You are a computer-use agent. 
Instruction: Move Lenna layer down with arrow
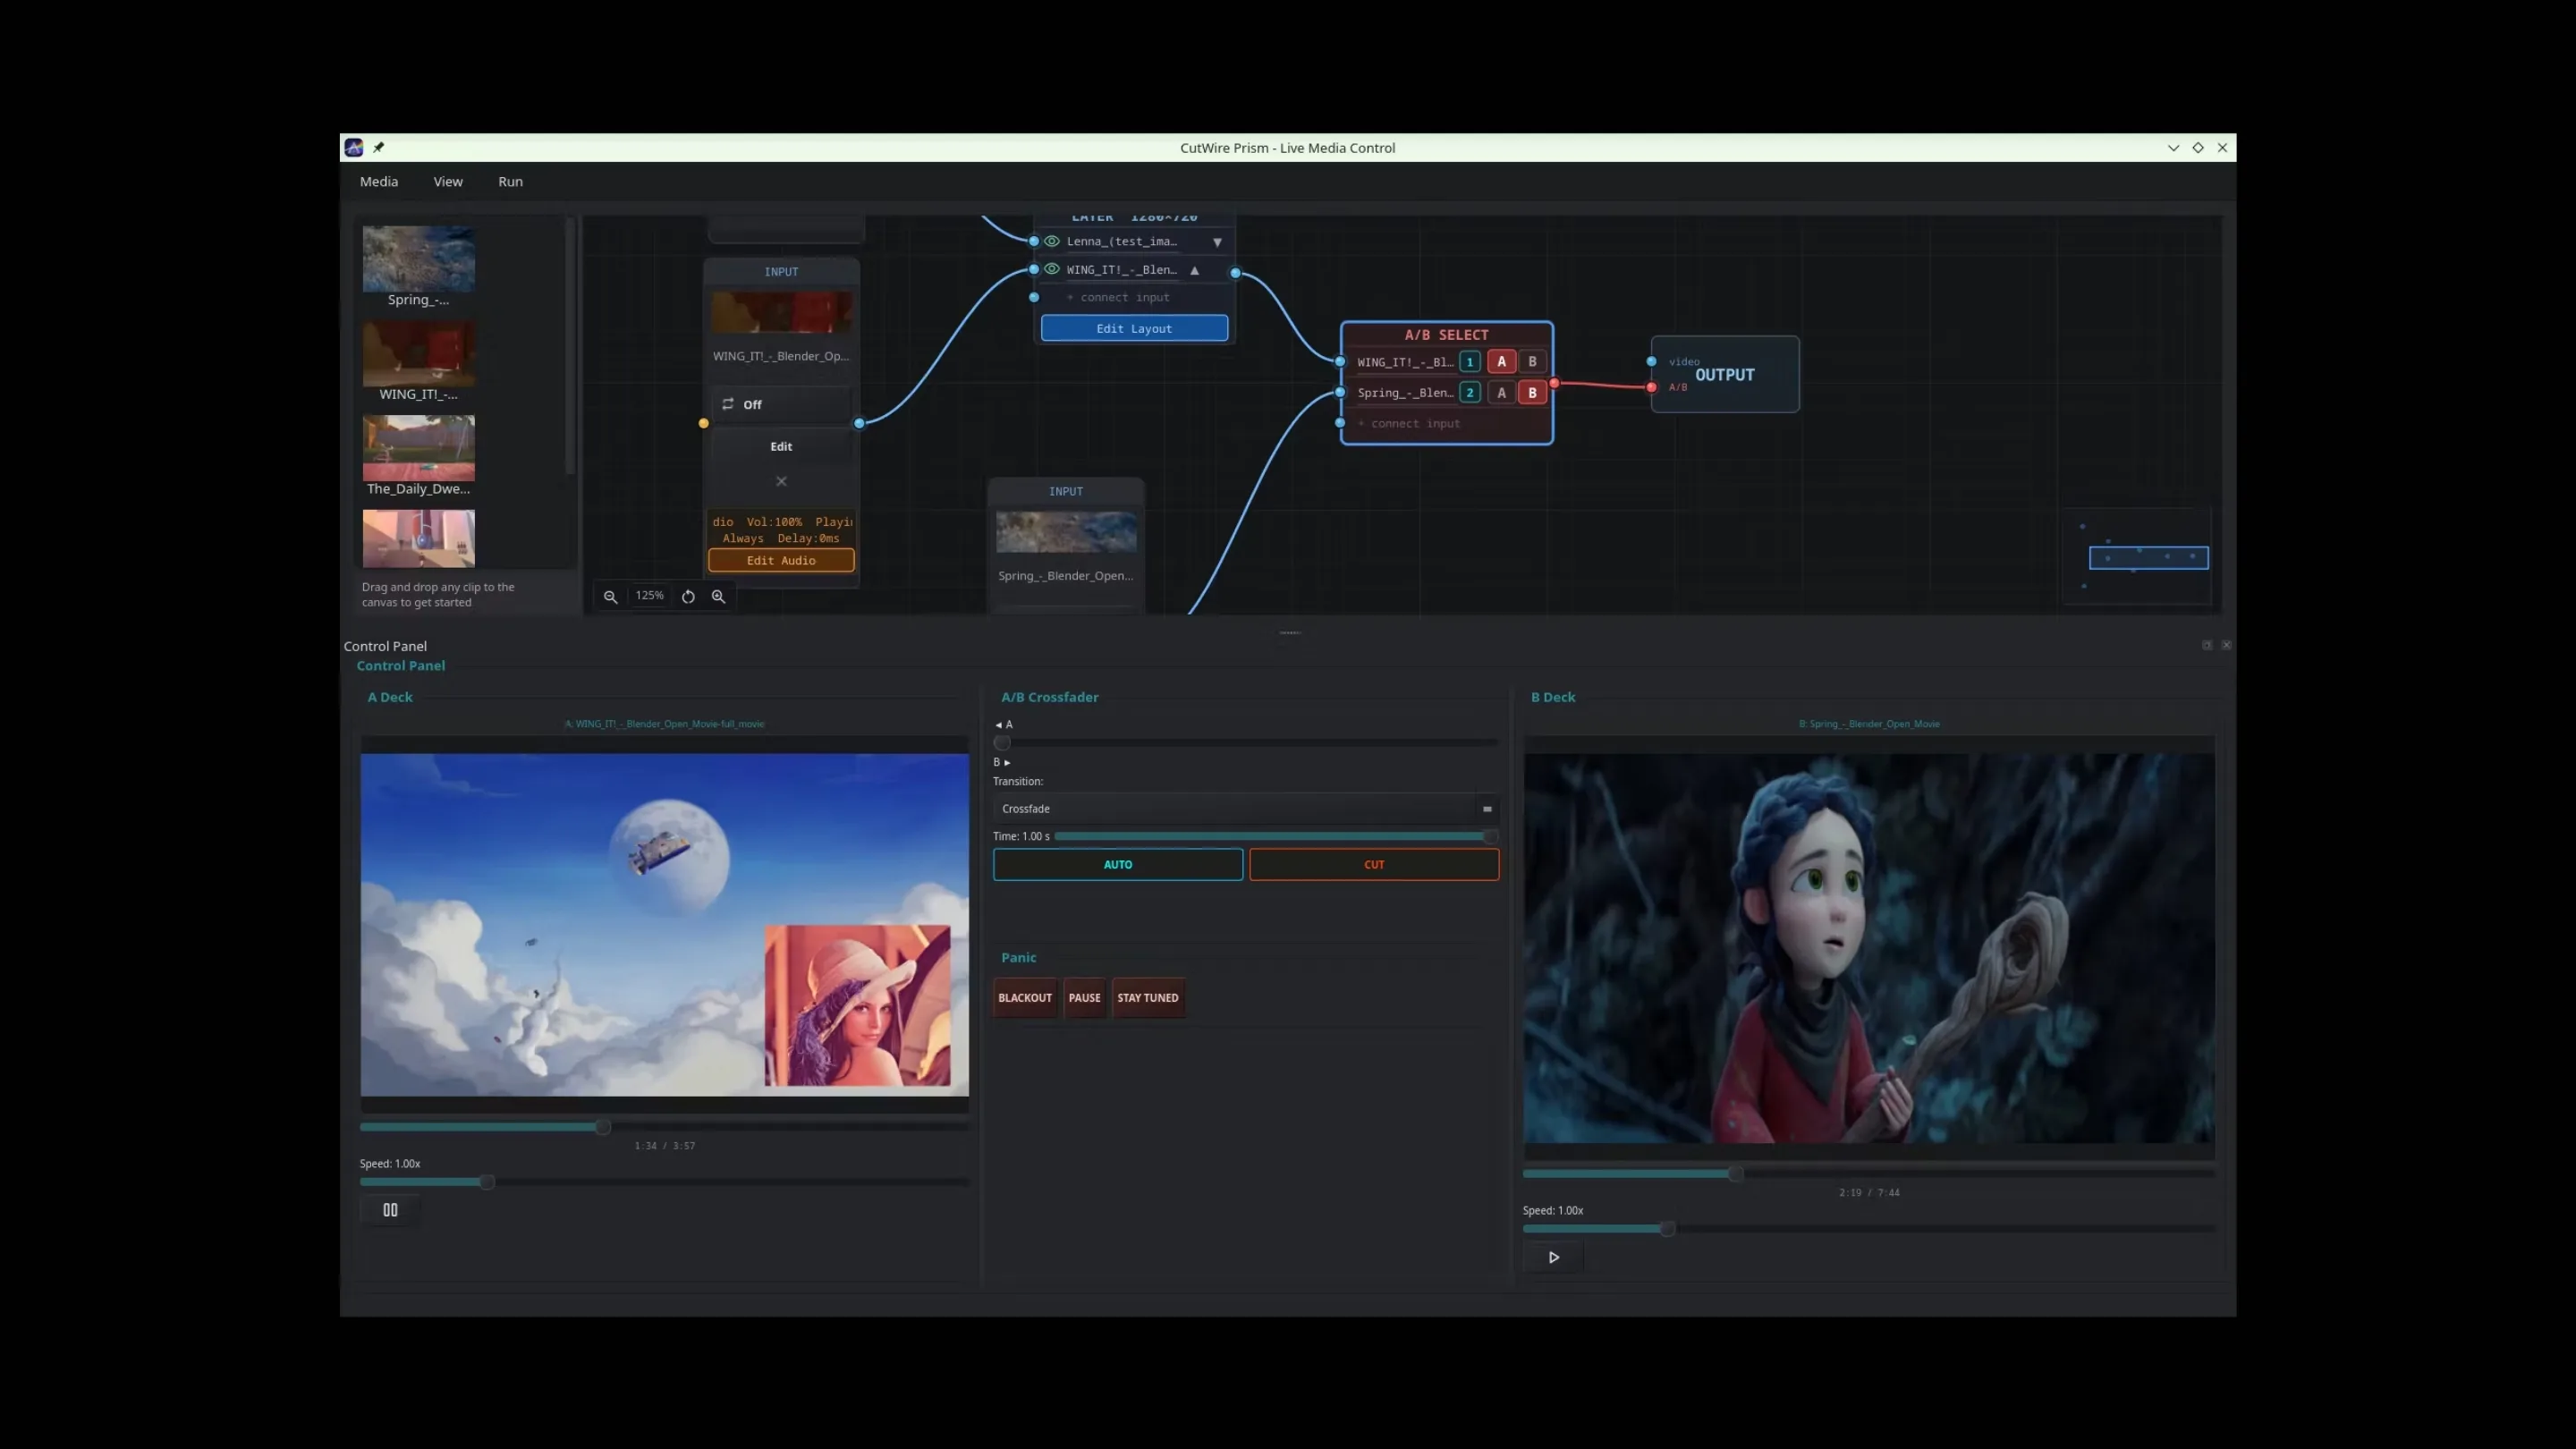pos(1217,242)
